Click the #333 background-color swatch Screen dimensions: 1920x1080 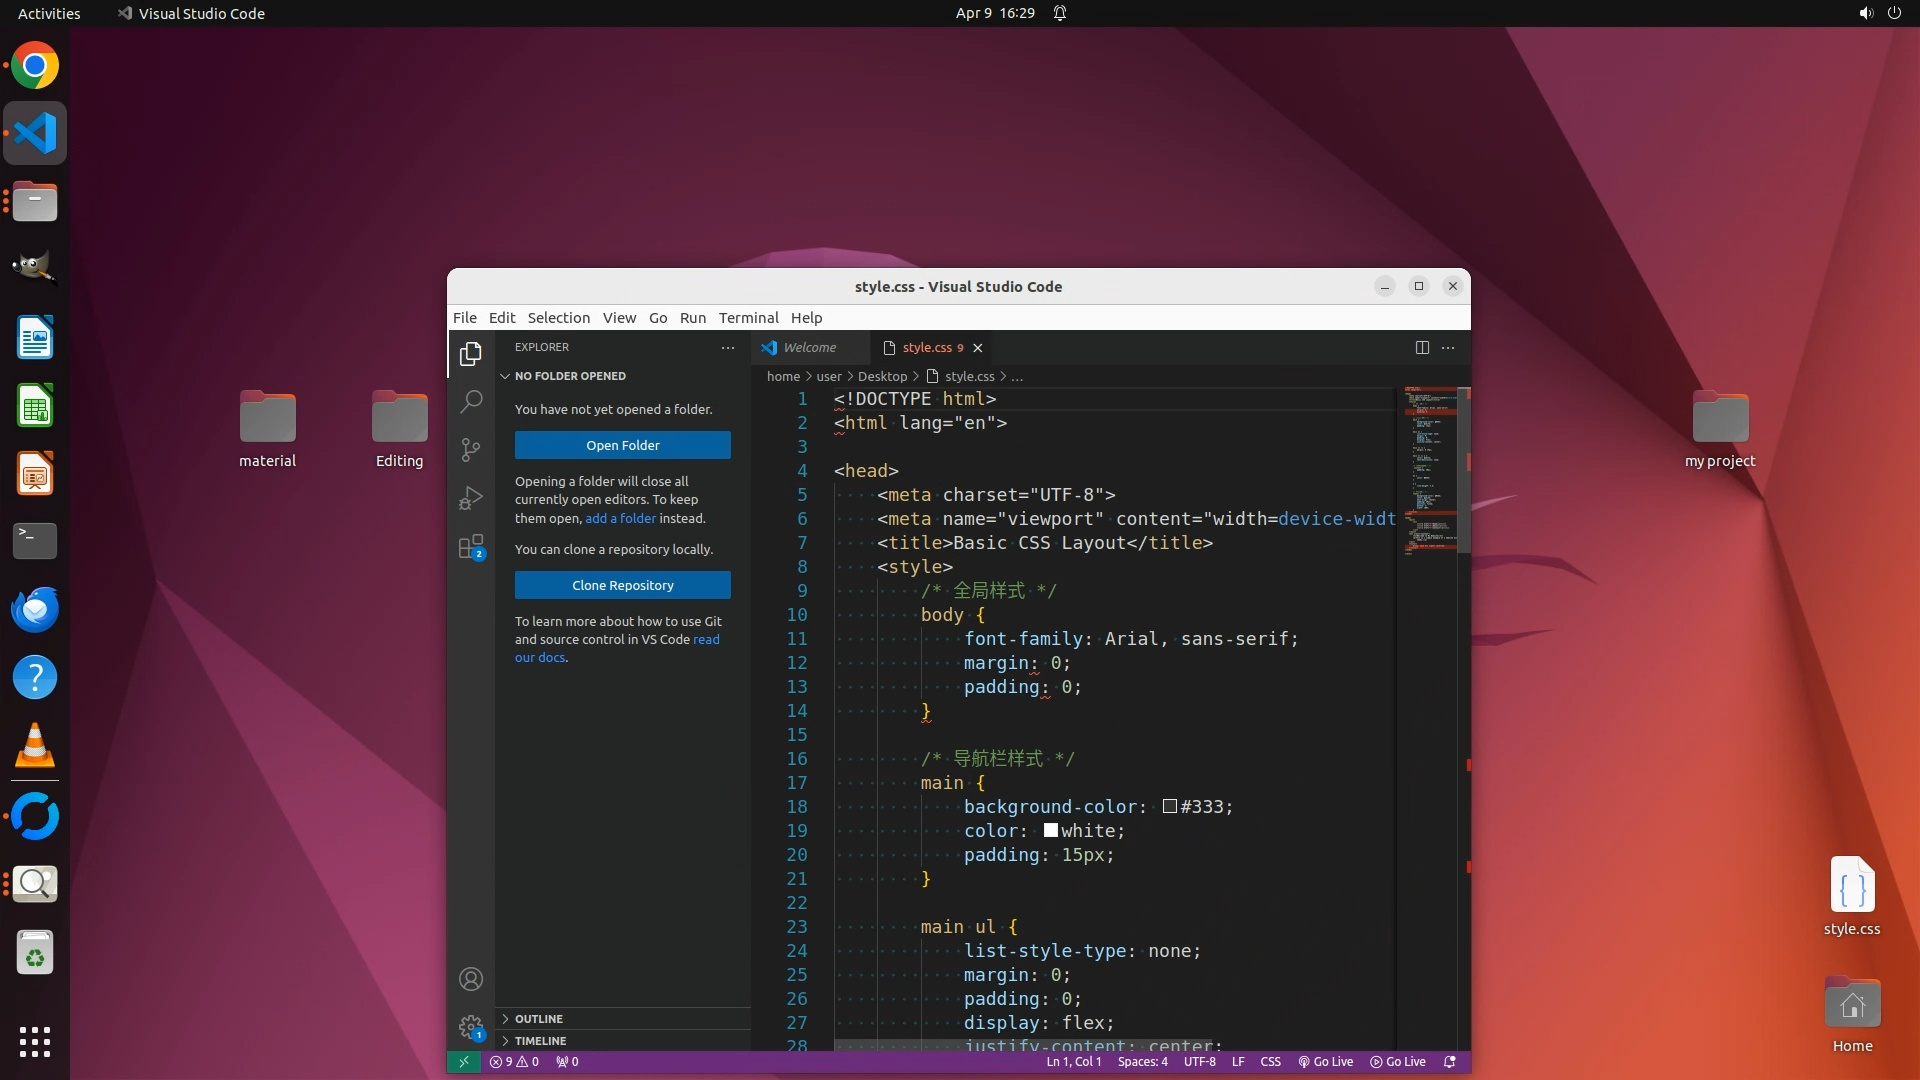[1169, 807]
